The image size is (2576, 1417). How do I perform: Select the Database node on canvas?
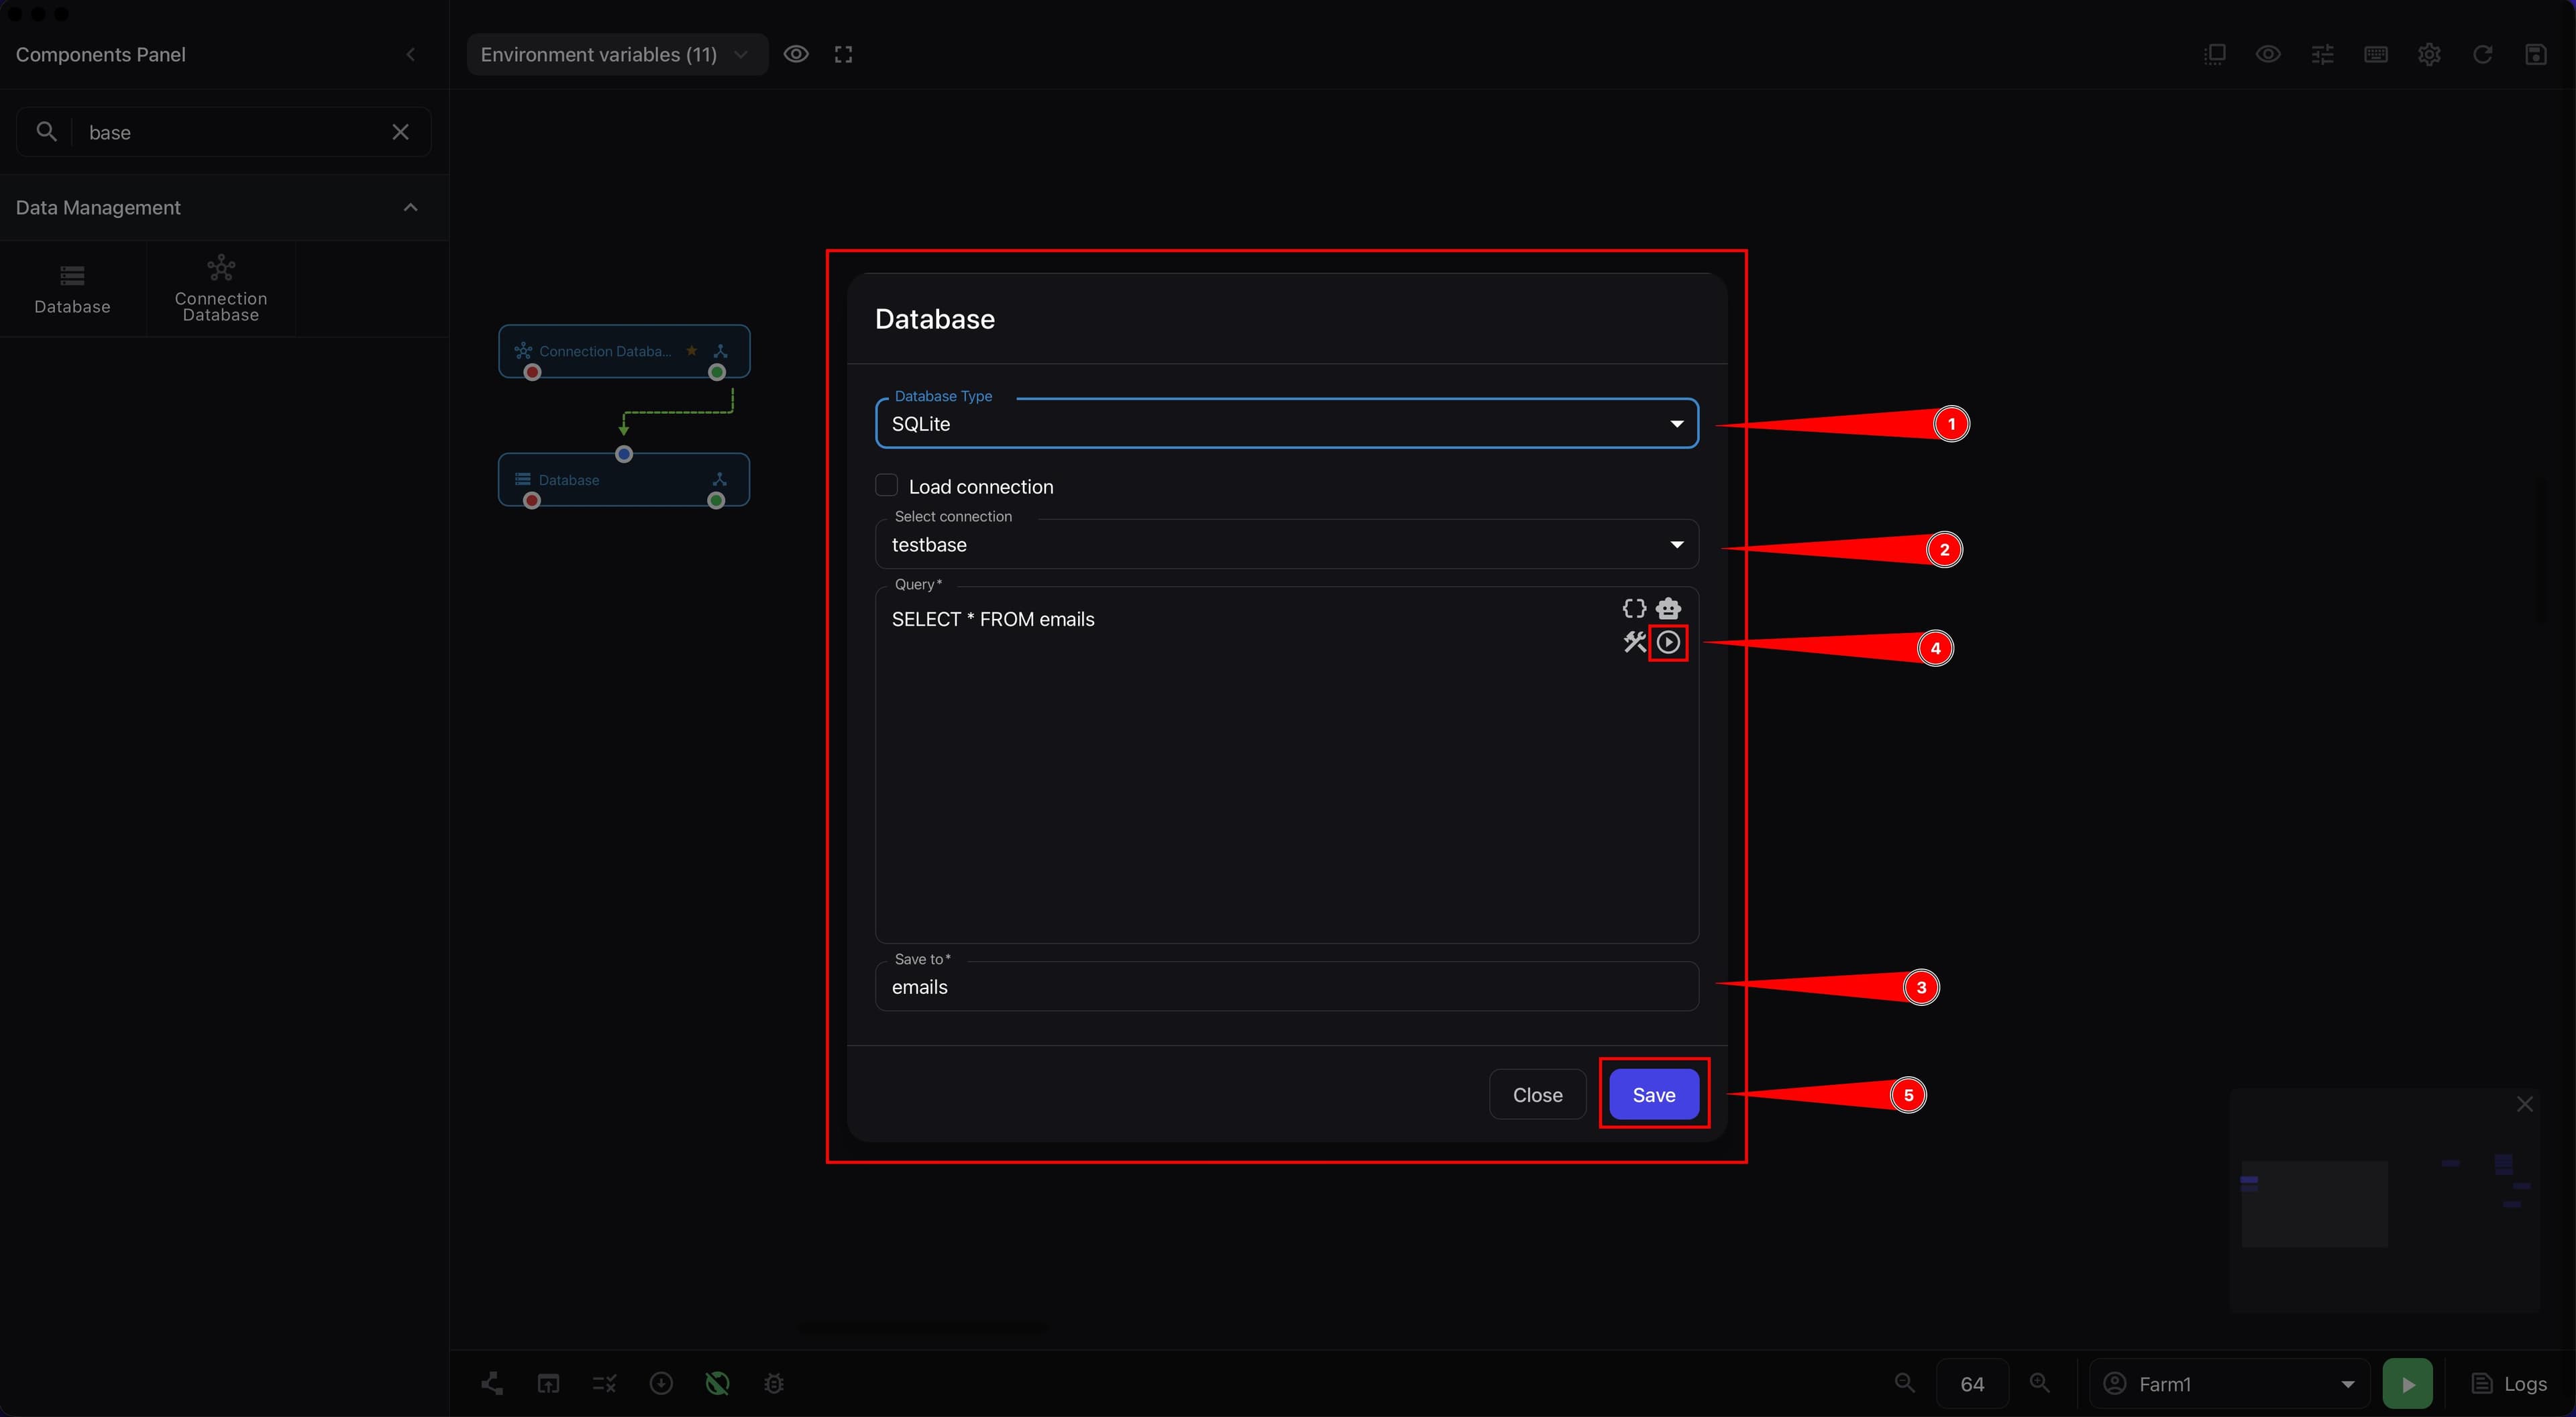coord(624,480)
